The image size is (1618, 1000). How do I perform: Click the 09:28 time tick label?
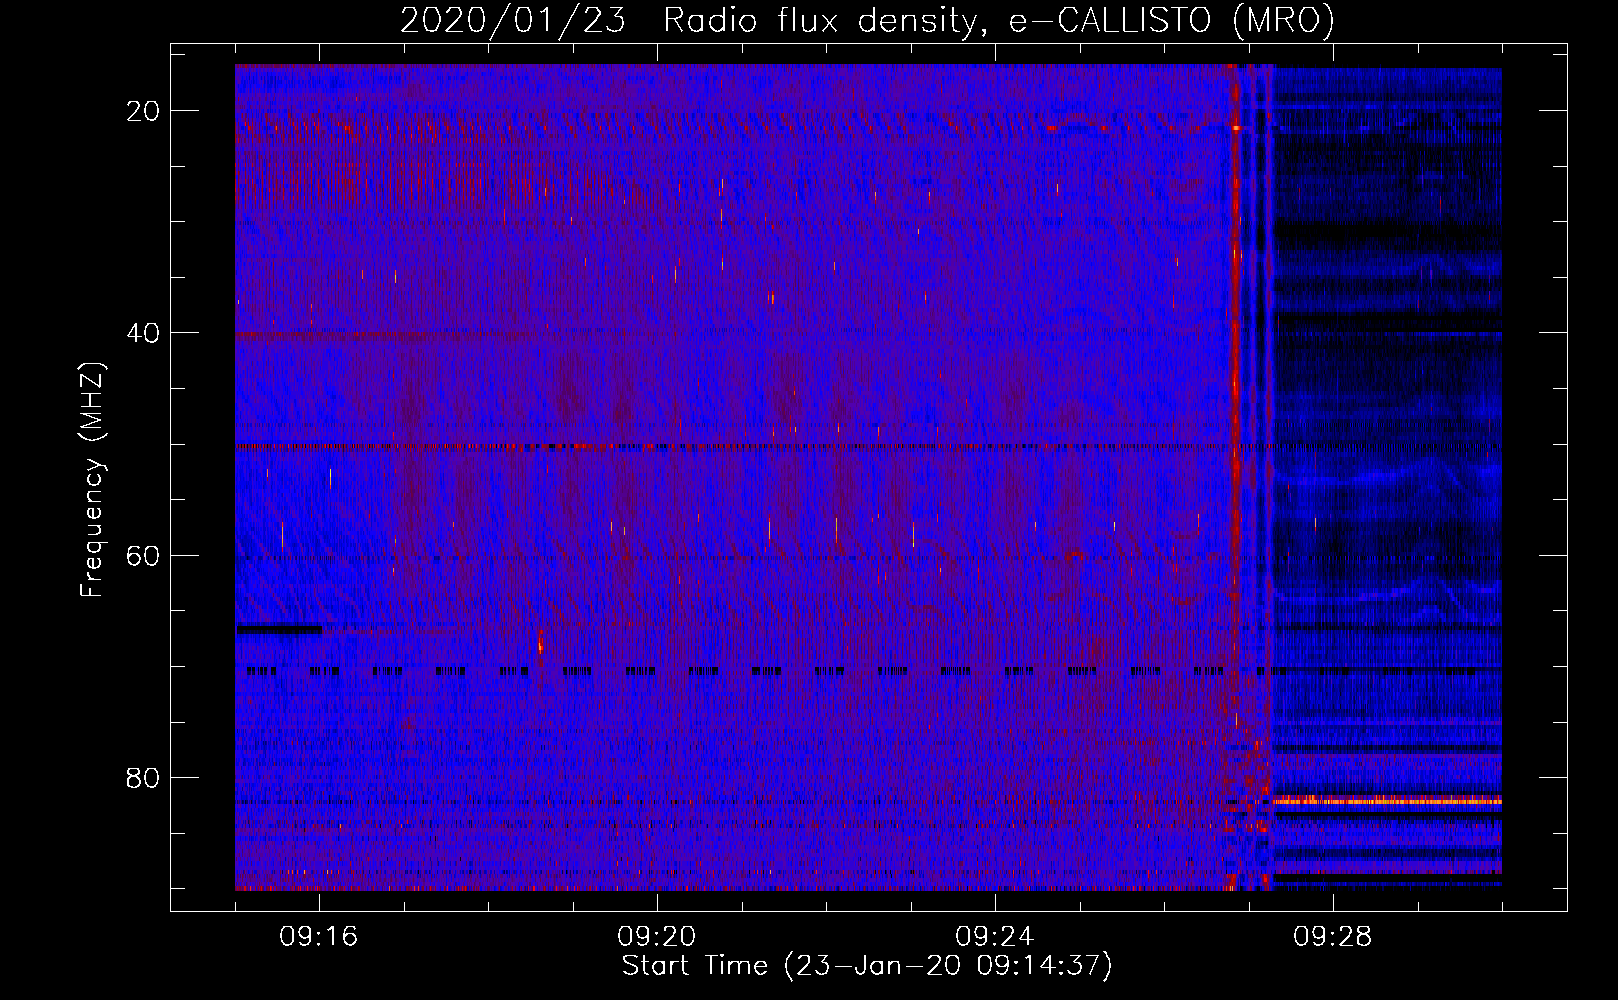(x=1333, y=937)
